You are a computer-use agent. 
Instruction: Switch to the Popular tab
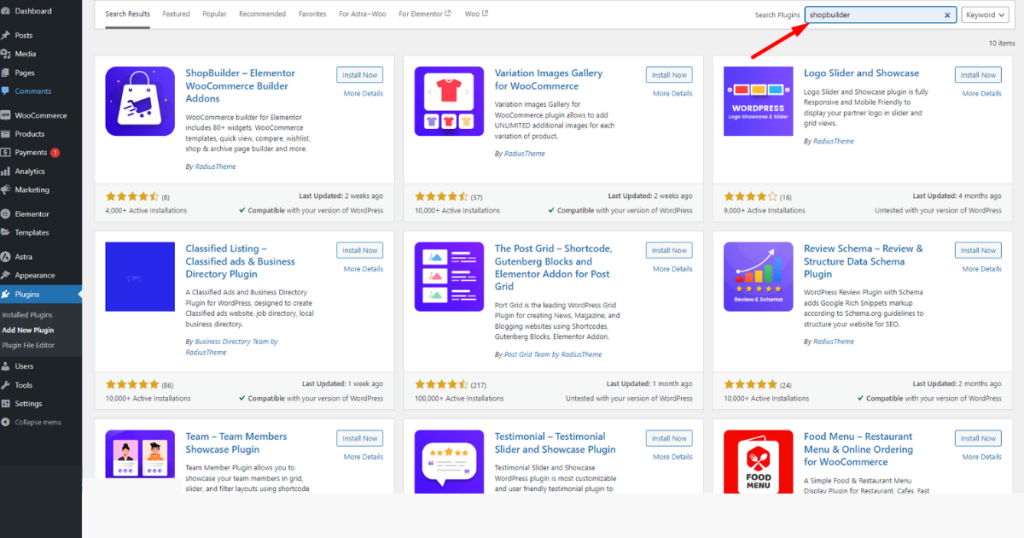(x=214, y=14)
